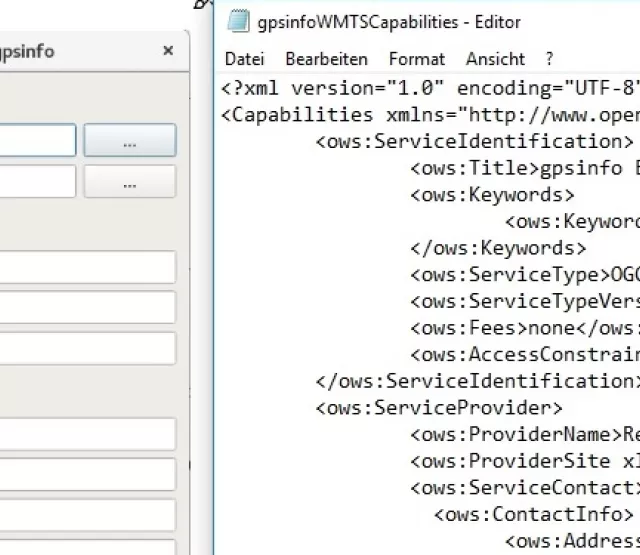Open the Ansicht menu
Screen dimensions: 640x555
click(495, 59)
